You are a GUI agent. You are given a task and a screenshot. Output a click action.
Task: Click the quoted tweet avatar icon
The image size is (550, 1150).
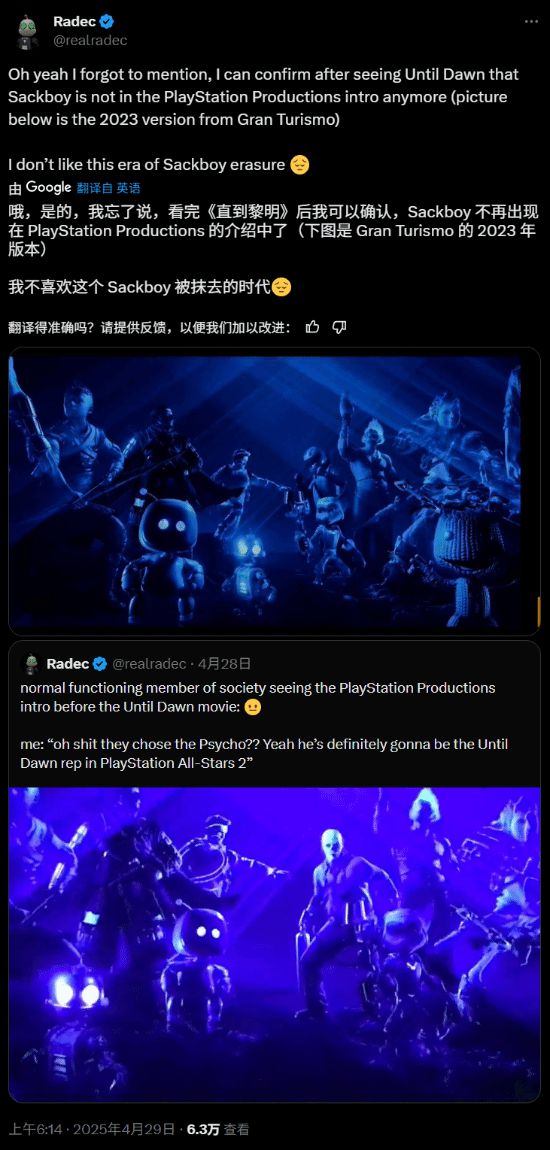[31, 664]
